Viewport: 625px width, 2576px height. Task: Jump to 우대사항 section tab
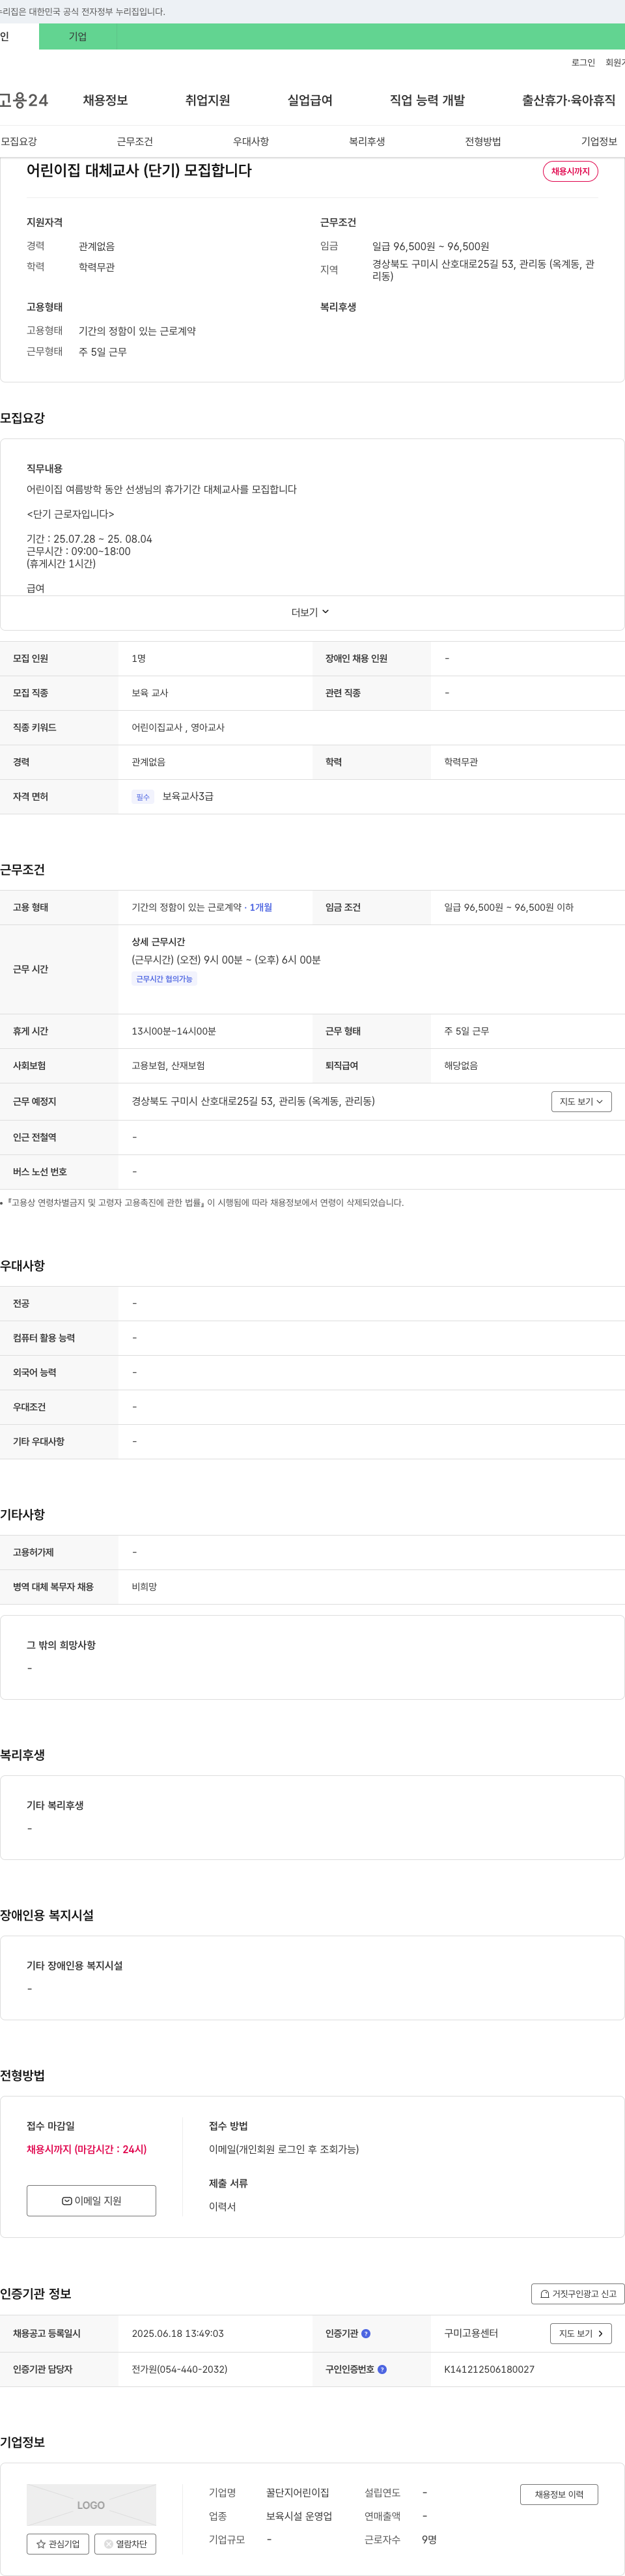click(x=251, y=142)
